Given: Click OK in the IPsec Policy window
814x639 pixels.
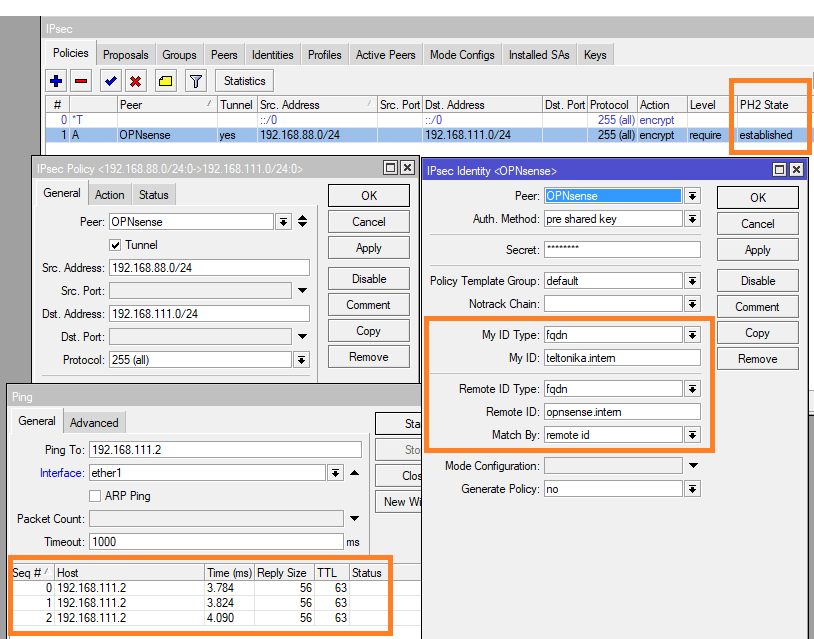Looking at the screenshot, I should (x=369, y=196).
